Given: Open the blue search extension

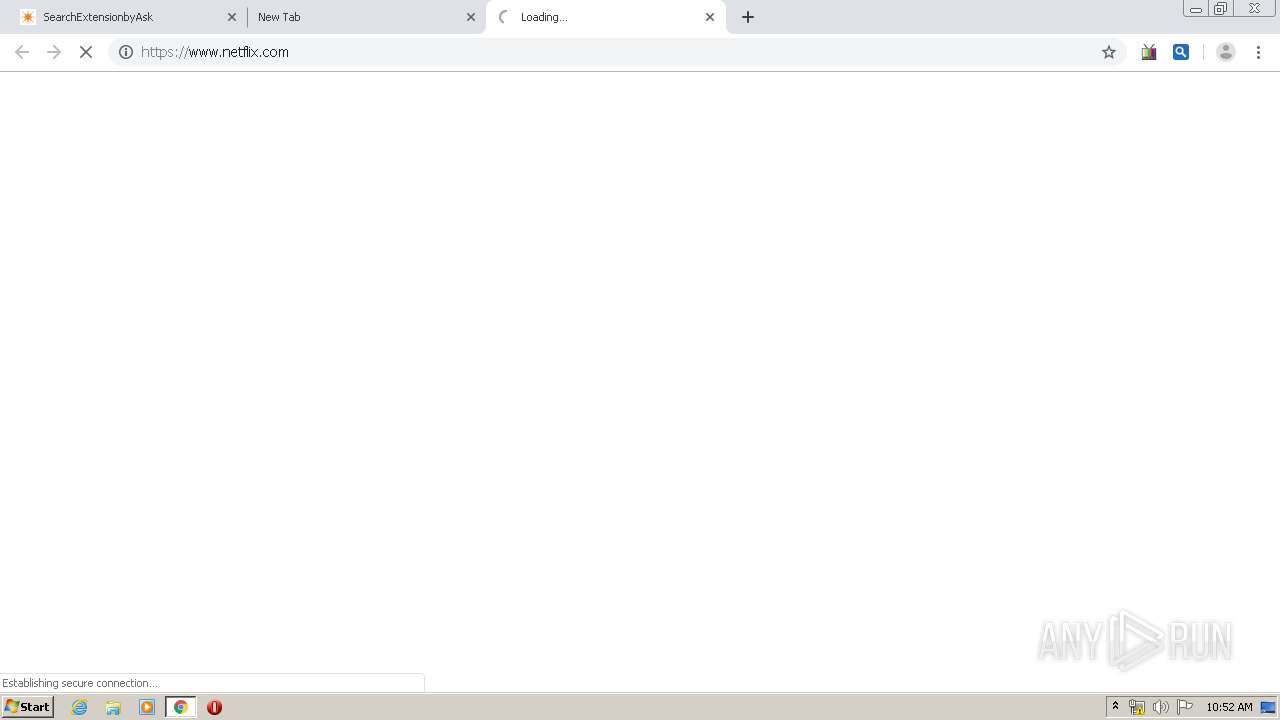Looking at the screenshot, I should 1181,52.
